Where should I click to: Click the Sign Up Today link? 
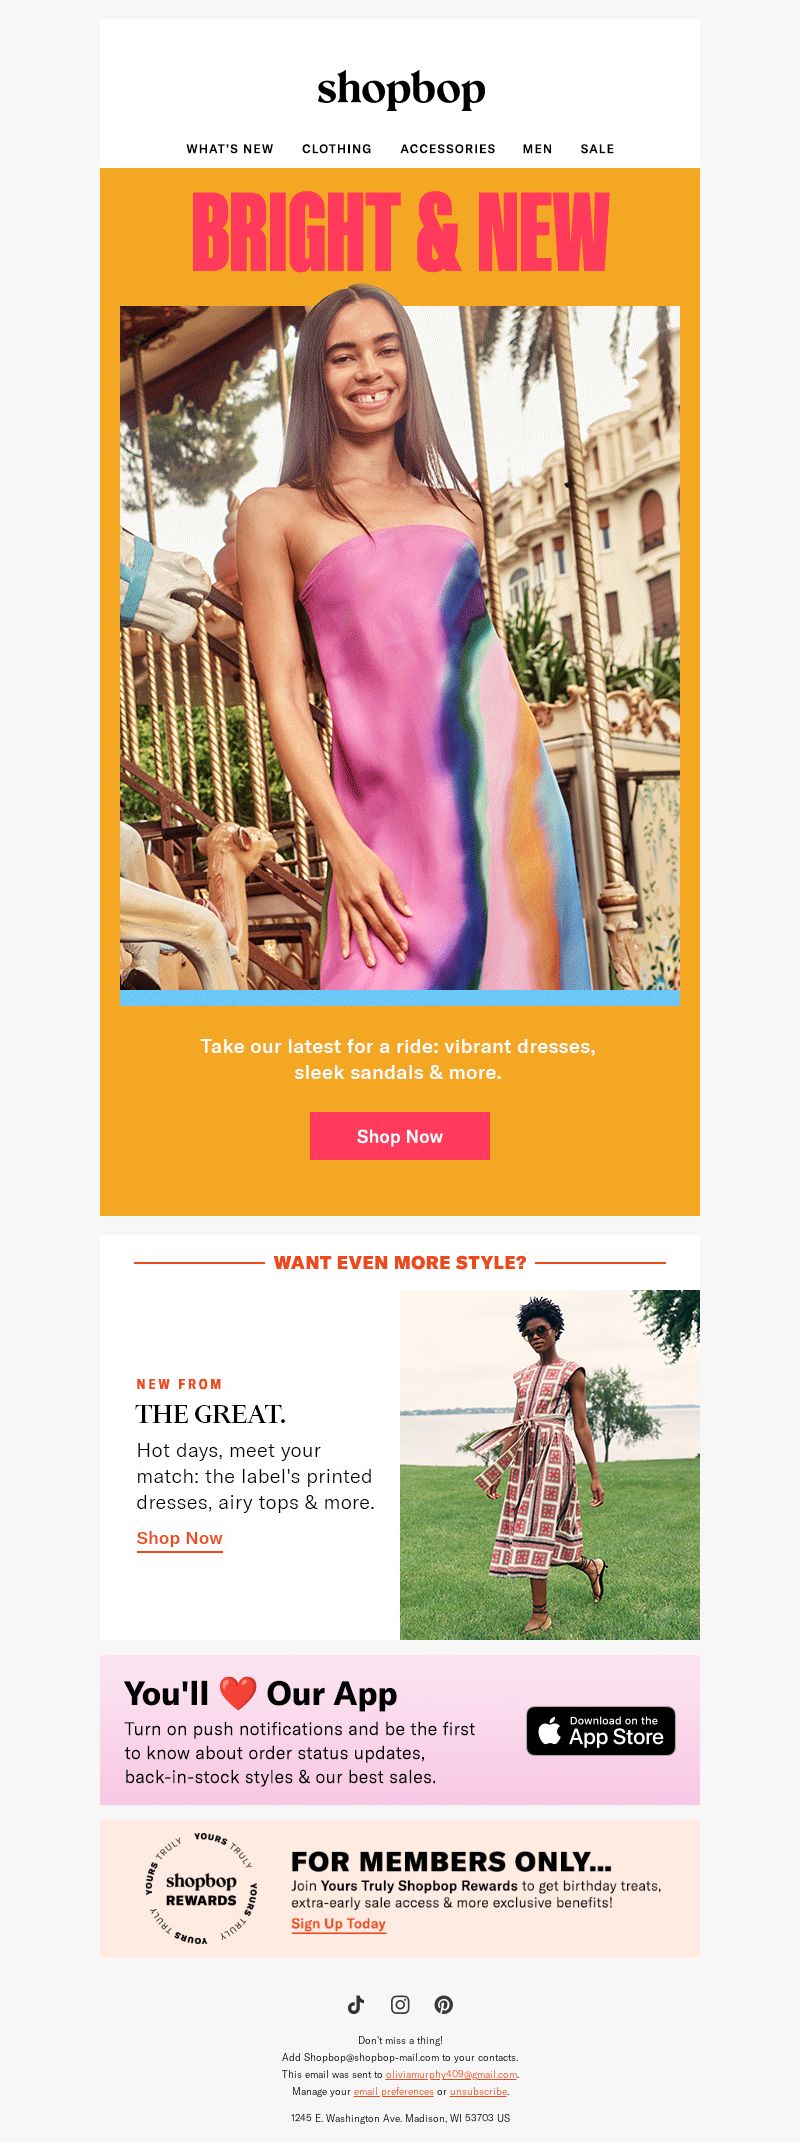click(x=338, y=1924)
